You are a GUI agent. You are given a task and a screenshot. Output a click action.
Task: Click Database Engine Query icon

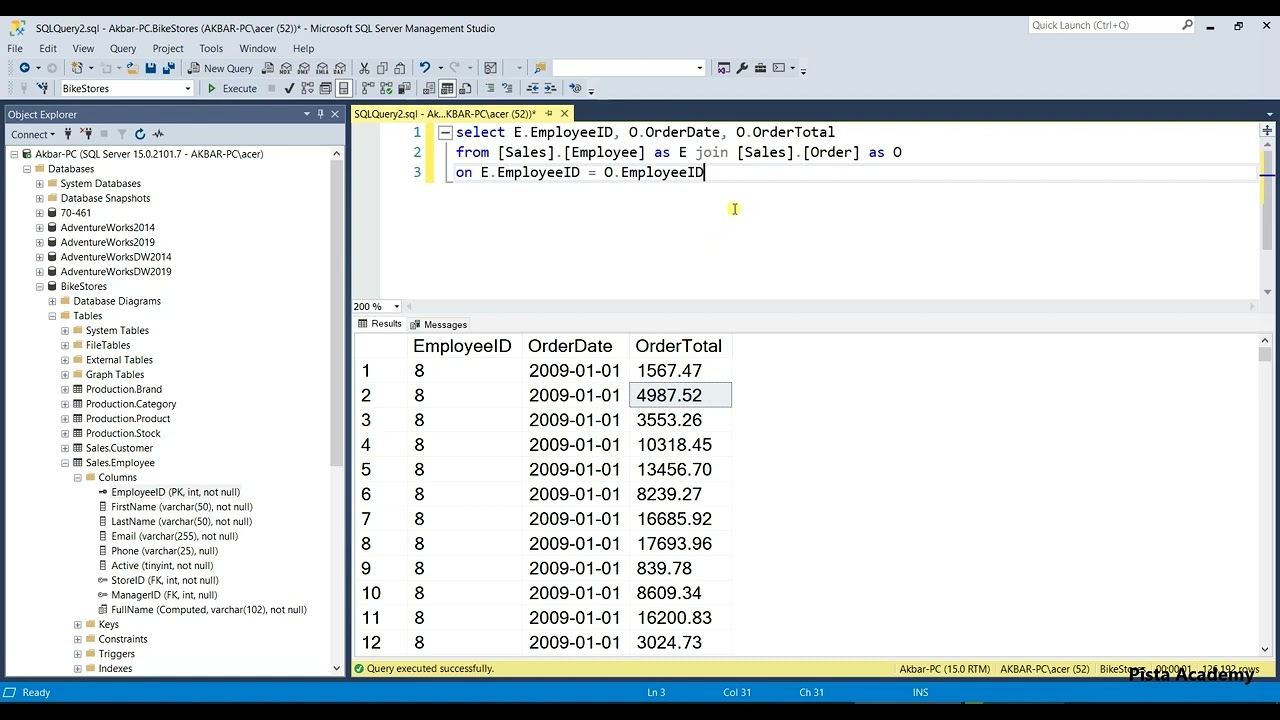268,68
